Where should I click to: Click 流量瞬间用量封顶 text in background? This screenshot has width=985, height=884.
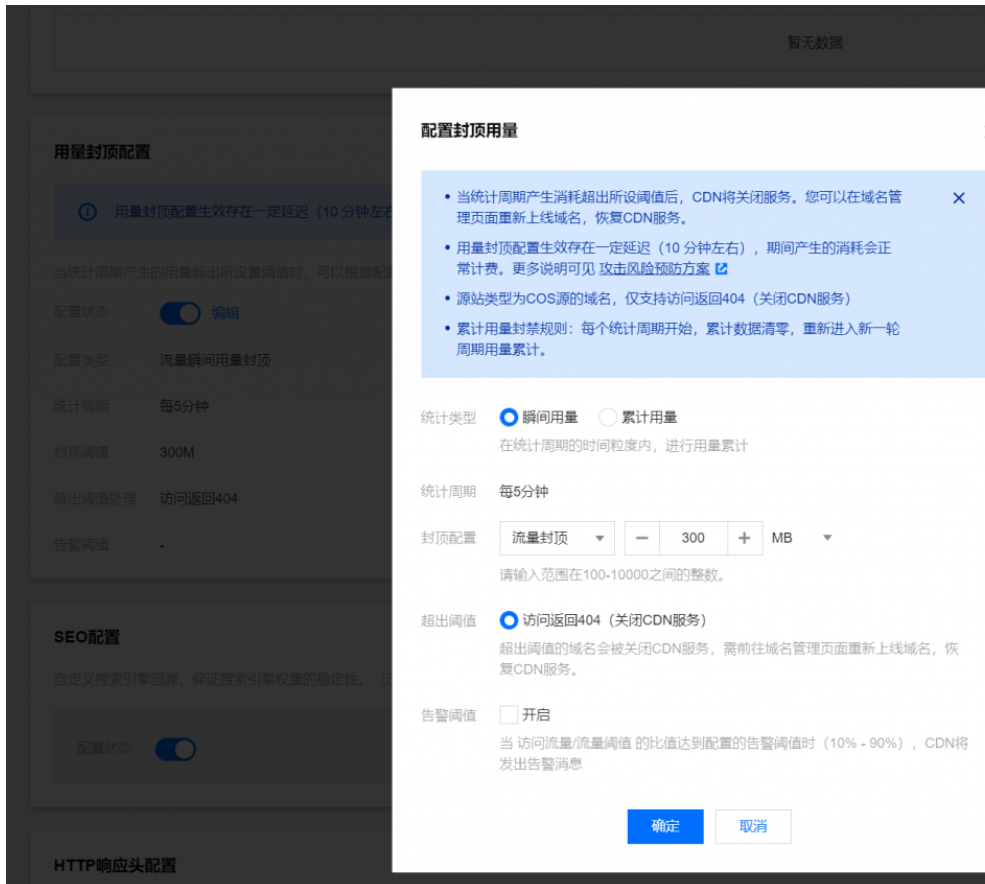pos(215,360)
